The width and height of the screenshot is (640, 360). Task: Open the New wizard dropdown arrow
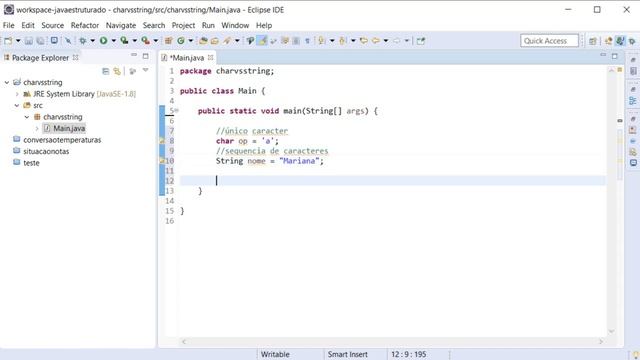coord(18,41)
